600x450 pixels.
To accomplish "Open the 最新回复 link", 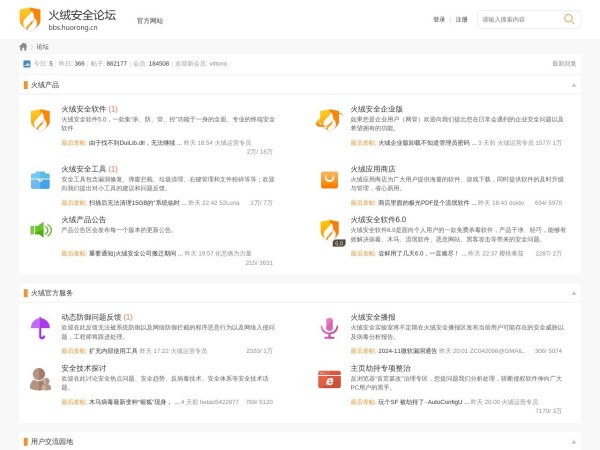I will (564, 63).
